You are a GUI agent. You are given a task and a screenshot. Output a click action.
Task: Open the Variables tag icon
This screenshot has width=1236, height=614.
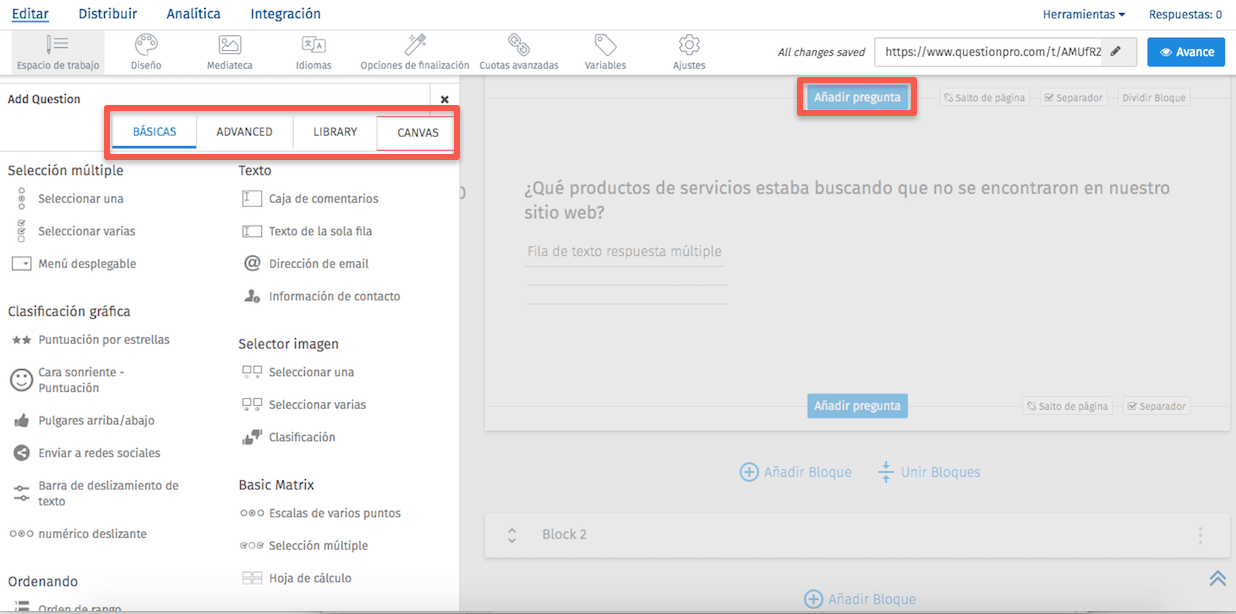(x=605, y=52)
